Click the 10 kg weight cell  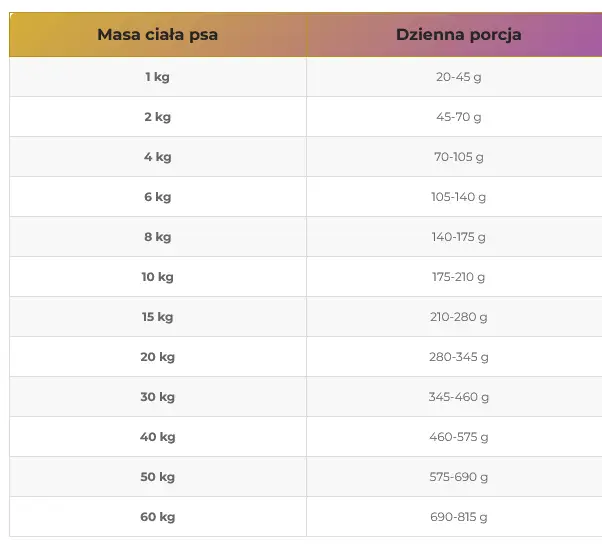pos(157,277)
